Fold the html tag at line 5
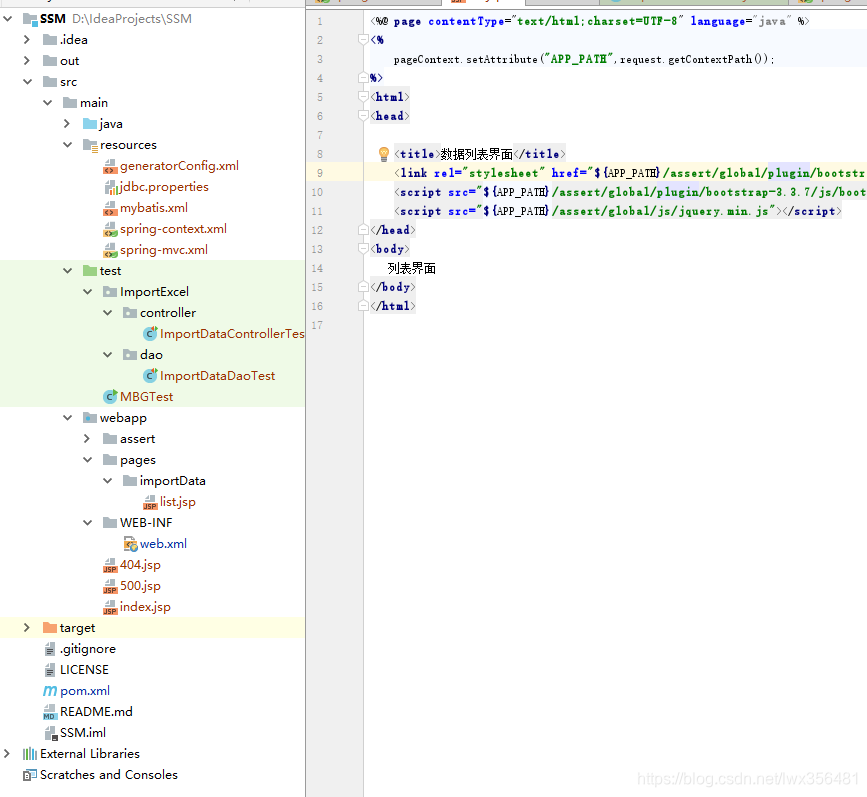The image size is (867, 797). [363, 97]
